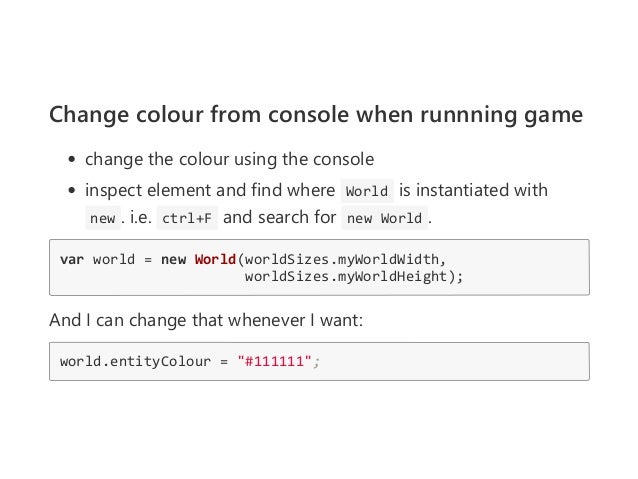Screen dimensions: 638x479
Task: Click the first bullet about changing colour
Action: [x=229, y=159]
